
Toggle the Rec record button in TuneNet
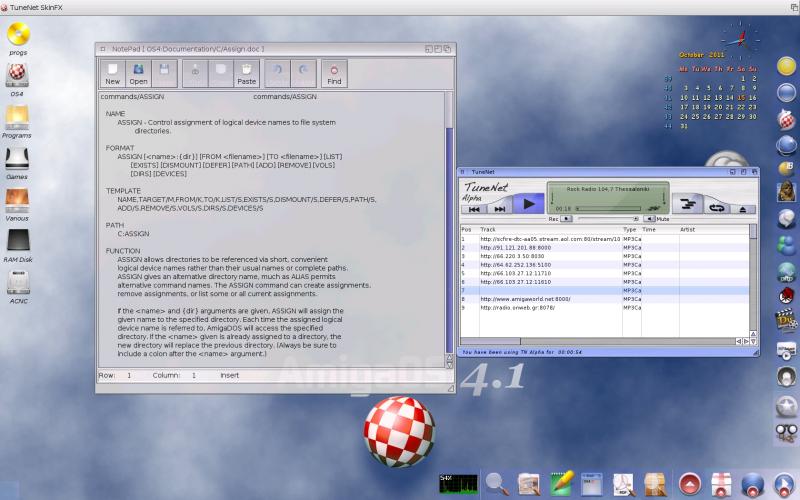[x=565, y=218]
